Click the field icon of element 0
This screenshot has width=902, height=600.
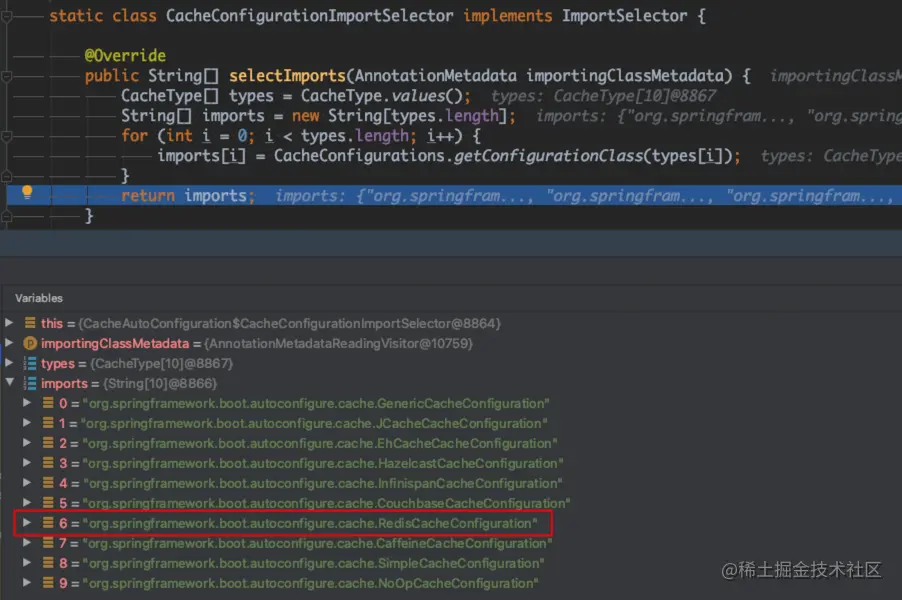point(48,403)
